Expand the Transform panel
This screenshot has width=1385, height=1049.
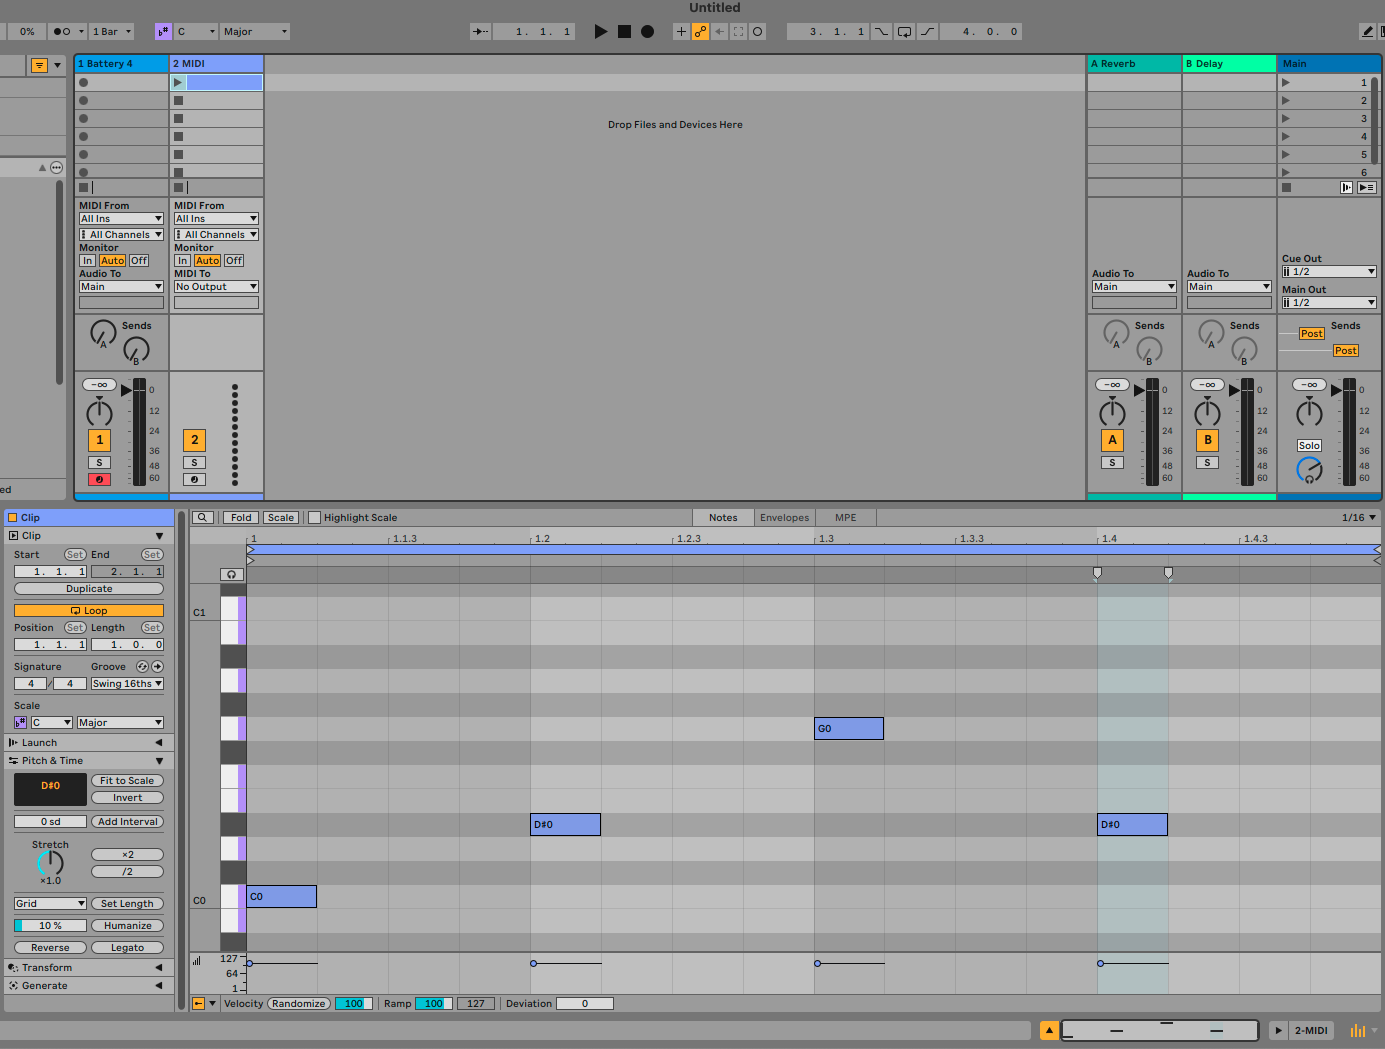point(88,968)
